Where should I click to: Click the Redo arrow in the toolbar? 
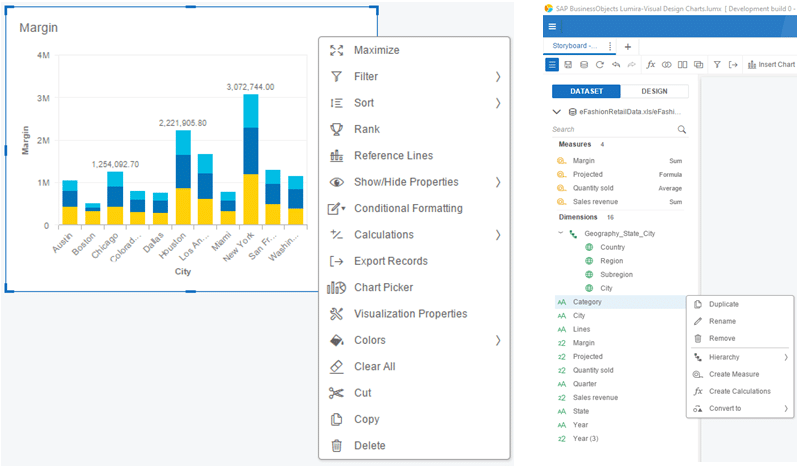click(x=632, y=65)
